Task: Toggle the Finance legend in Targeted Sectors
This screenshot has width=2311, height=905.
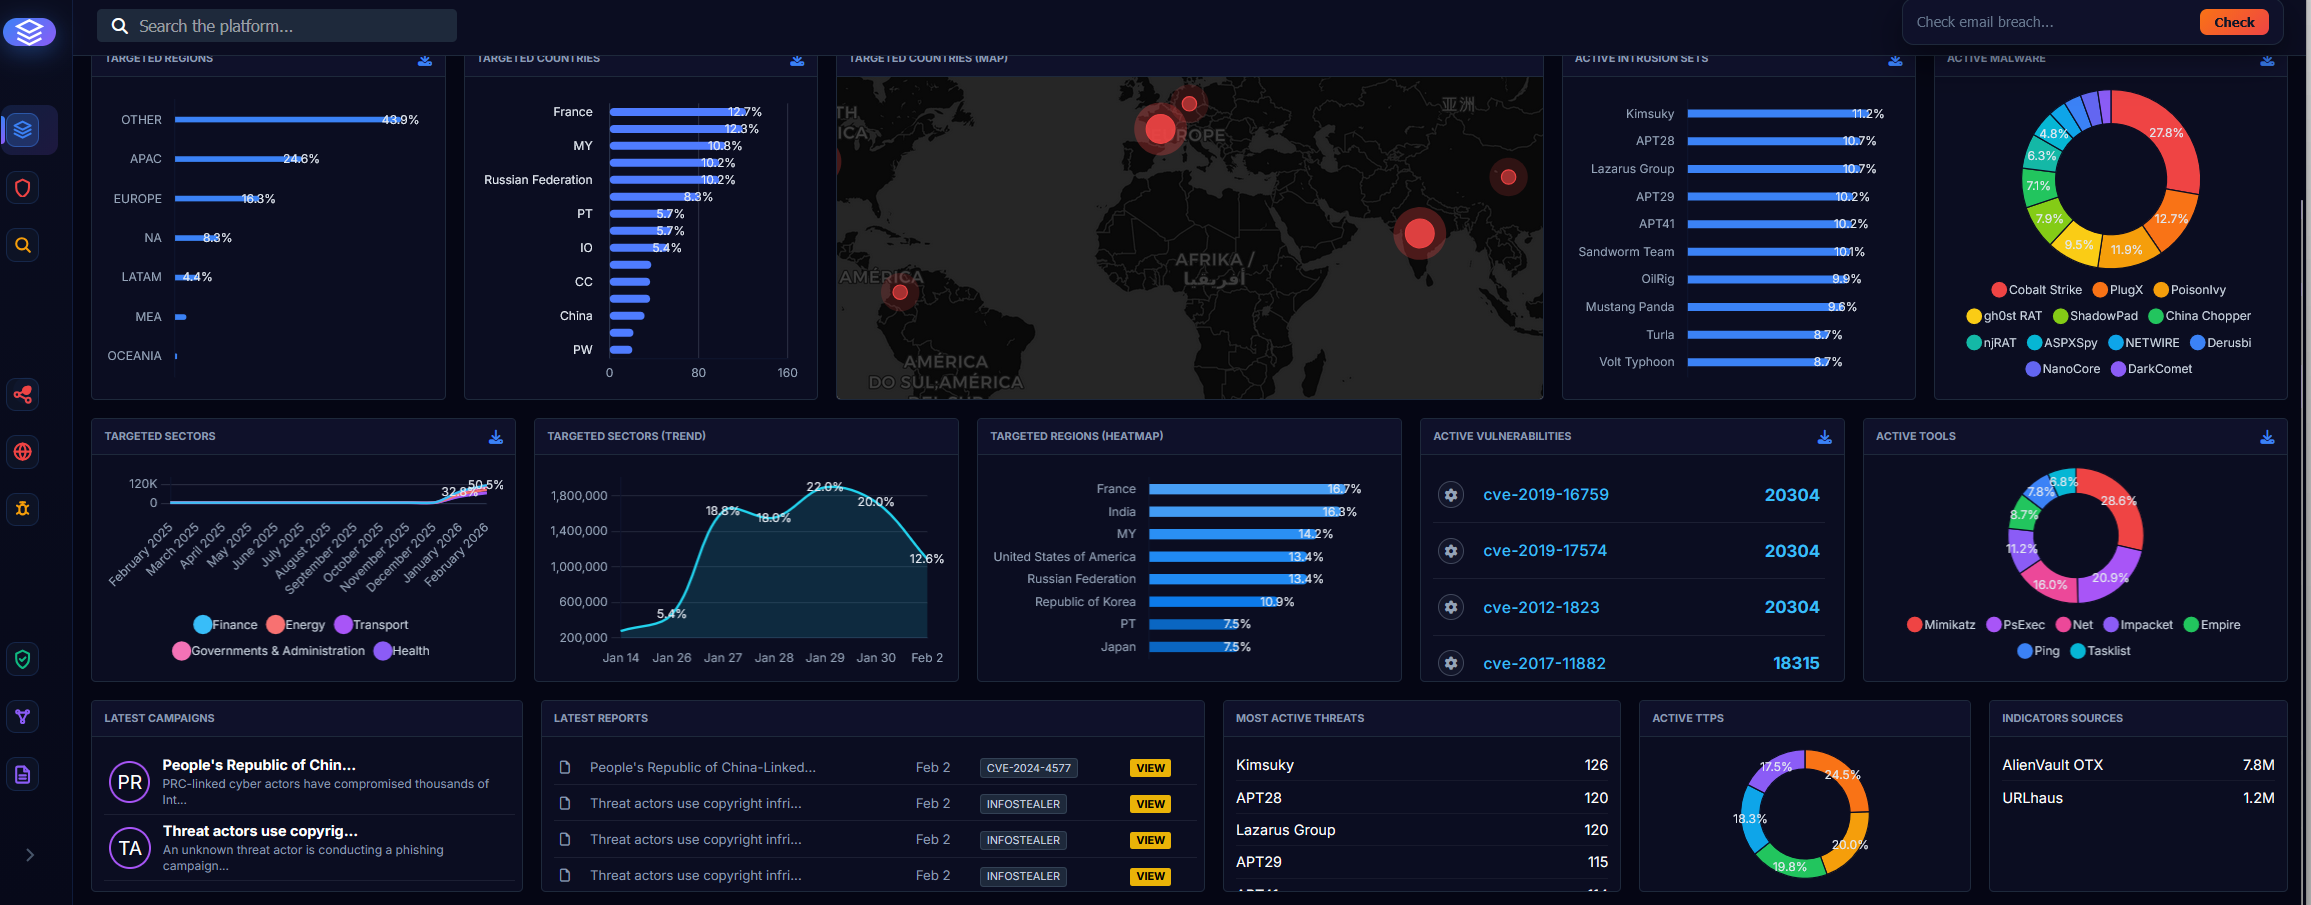Action: [x=226, y=625]
